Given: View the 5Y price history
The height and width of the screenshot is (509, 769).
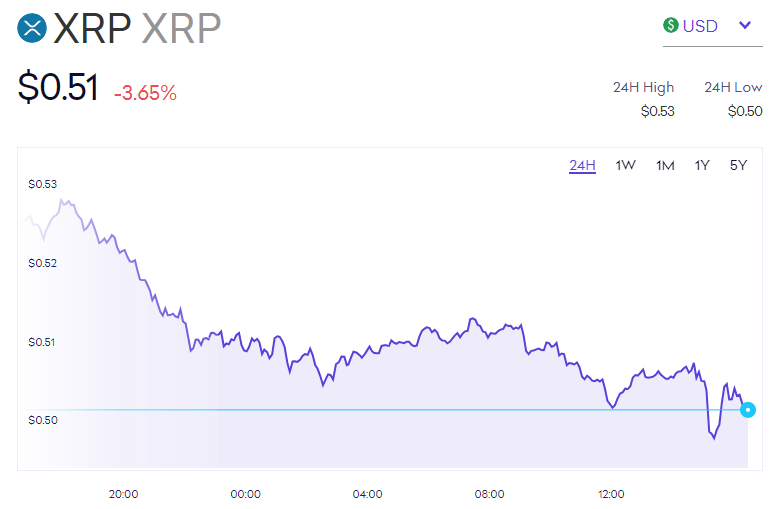Looking at the screenshot, I should pyautogui.click(x=738, y=165).
